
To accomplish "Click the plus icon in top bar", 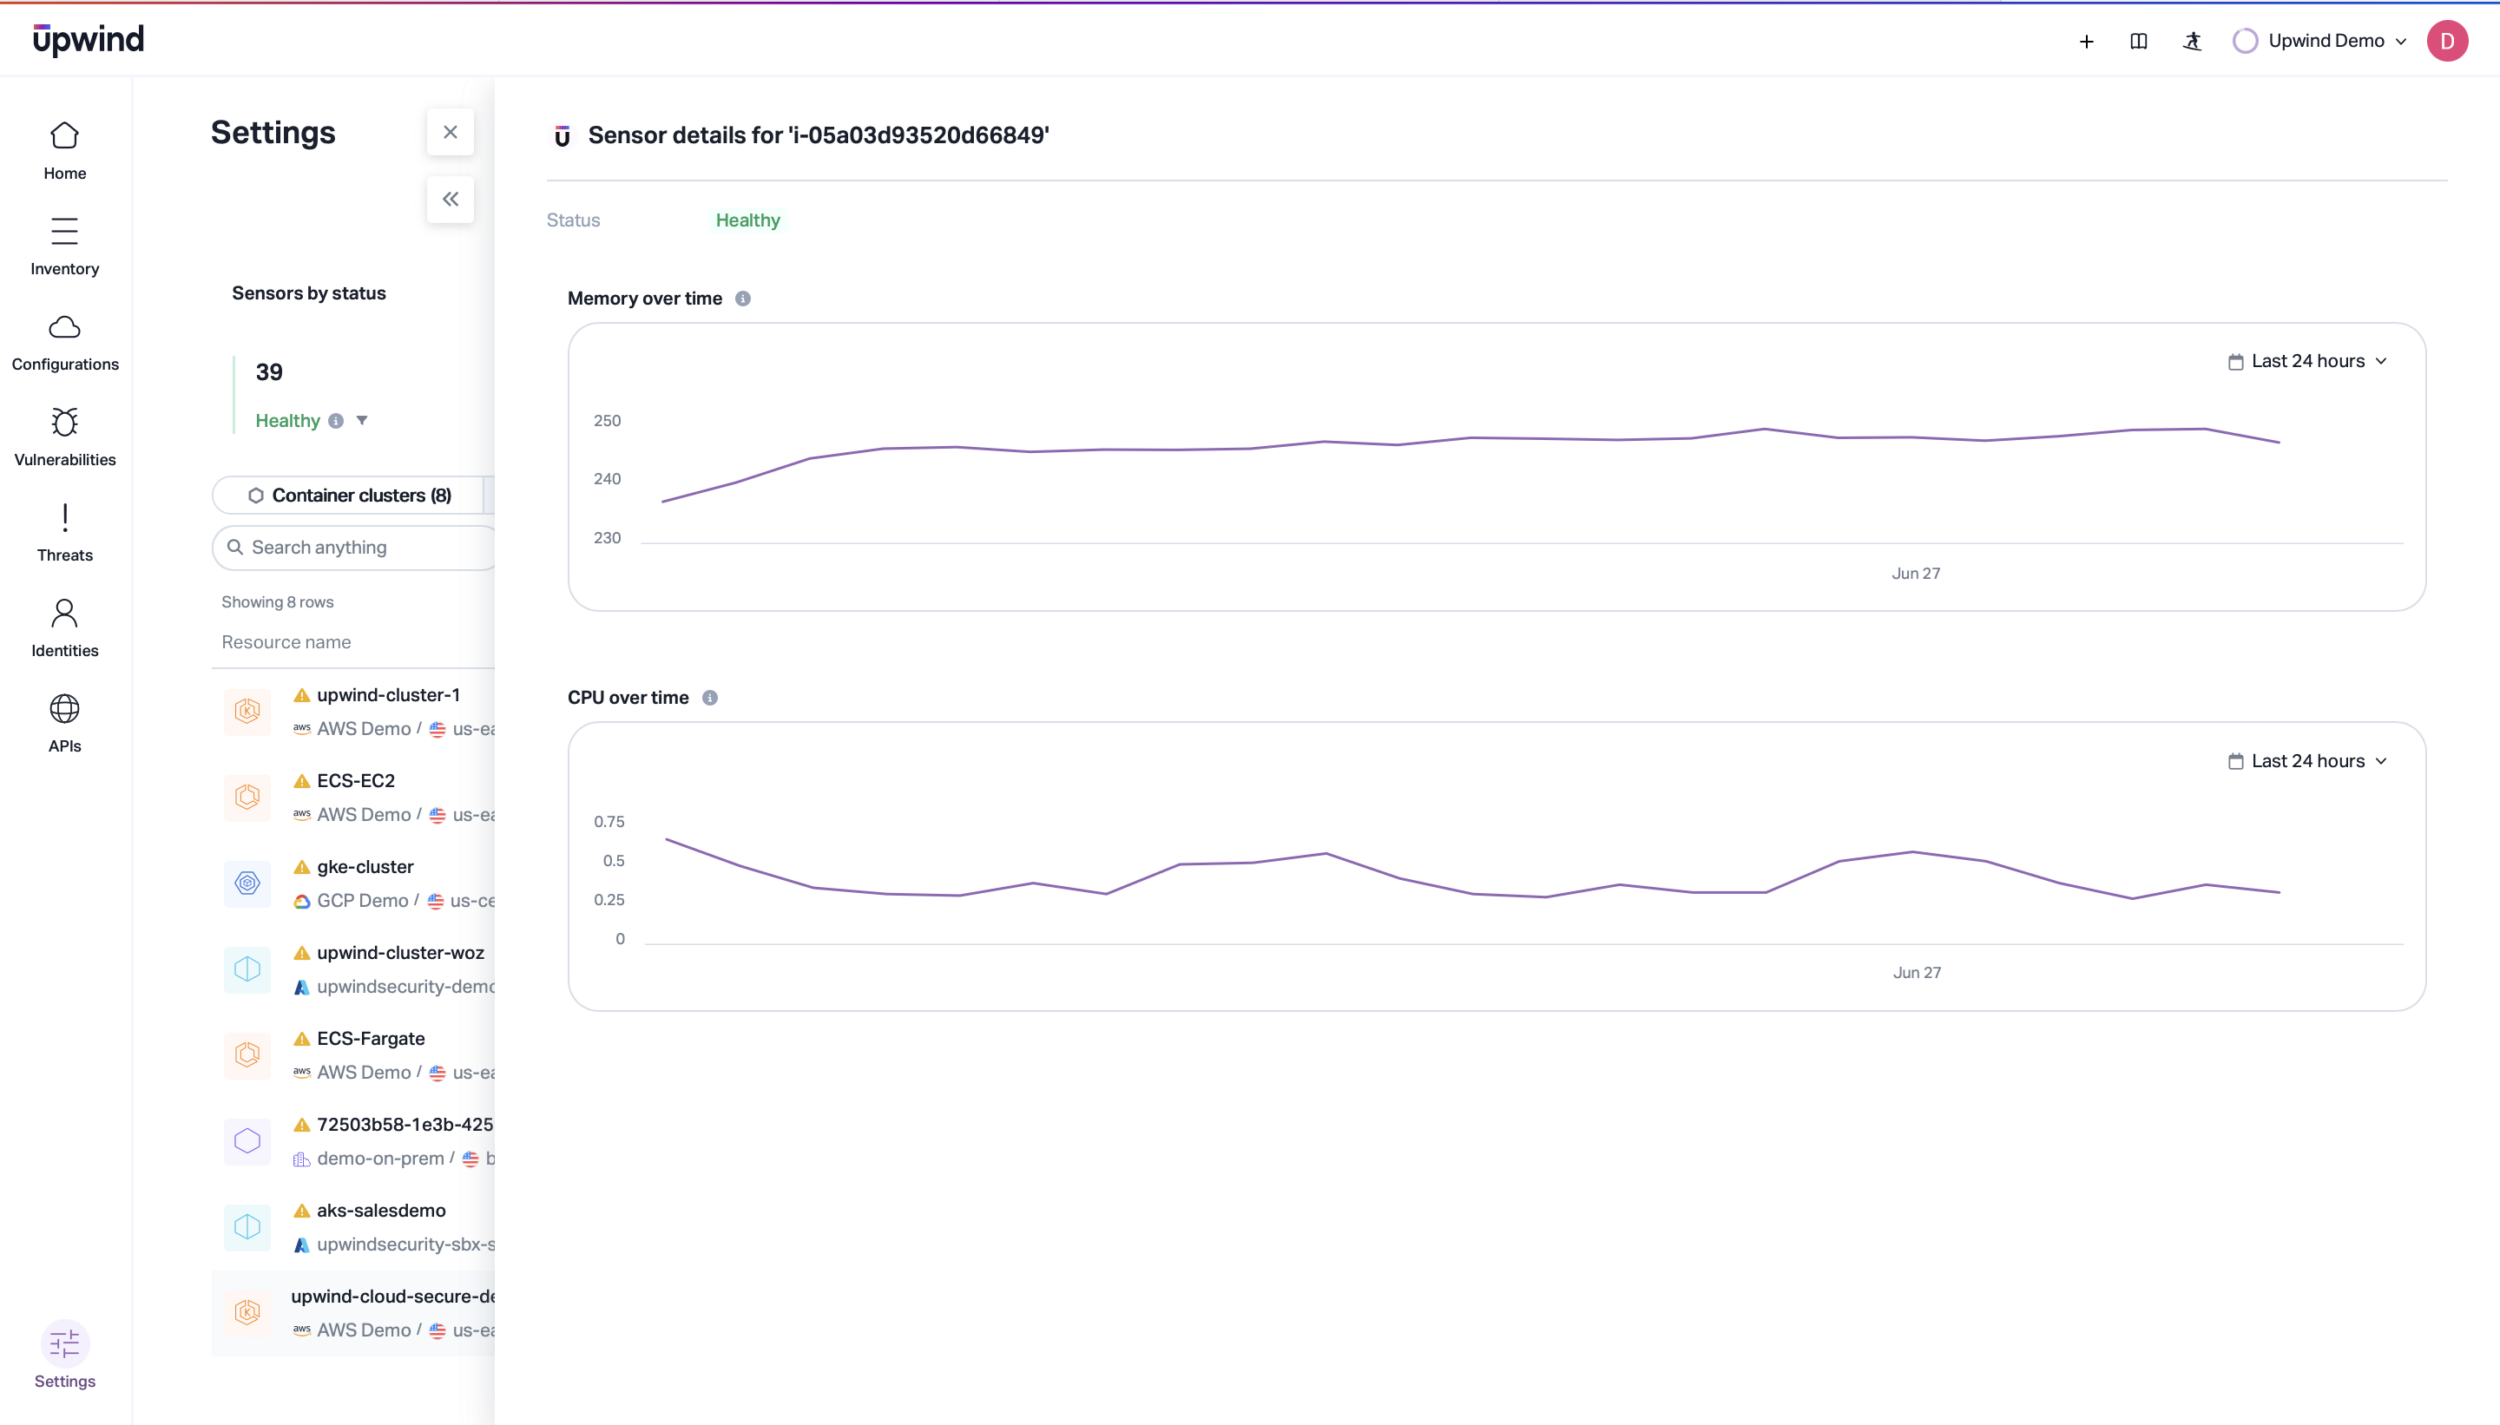I will 2086,41.
